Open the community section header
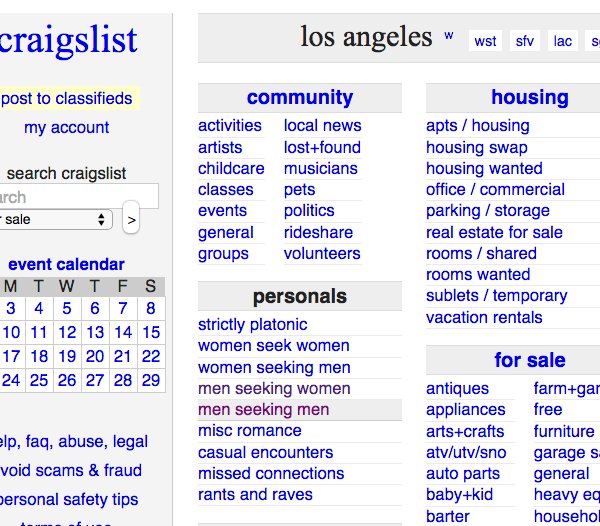 (300, 98)
